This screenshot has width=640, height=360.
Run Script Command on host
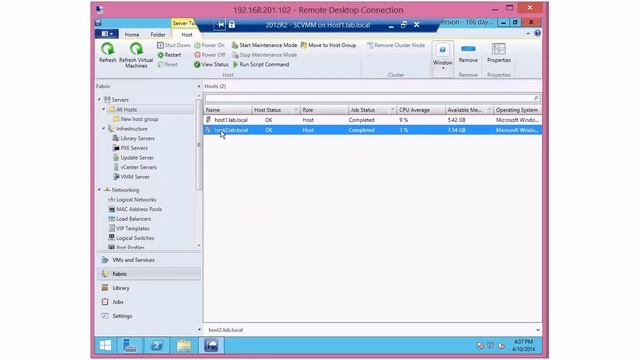point(261,64)
